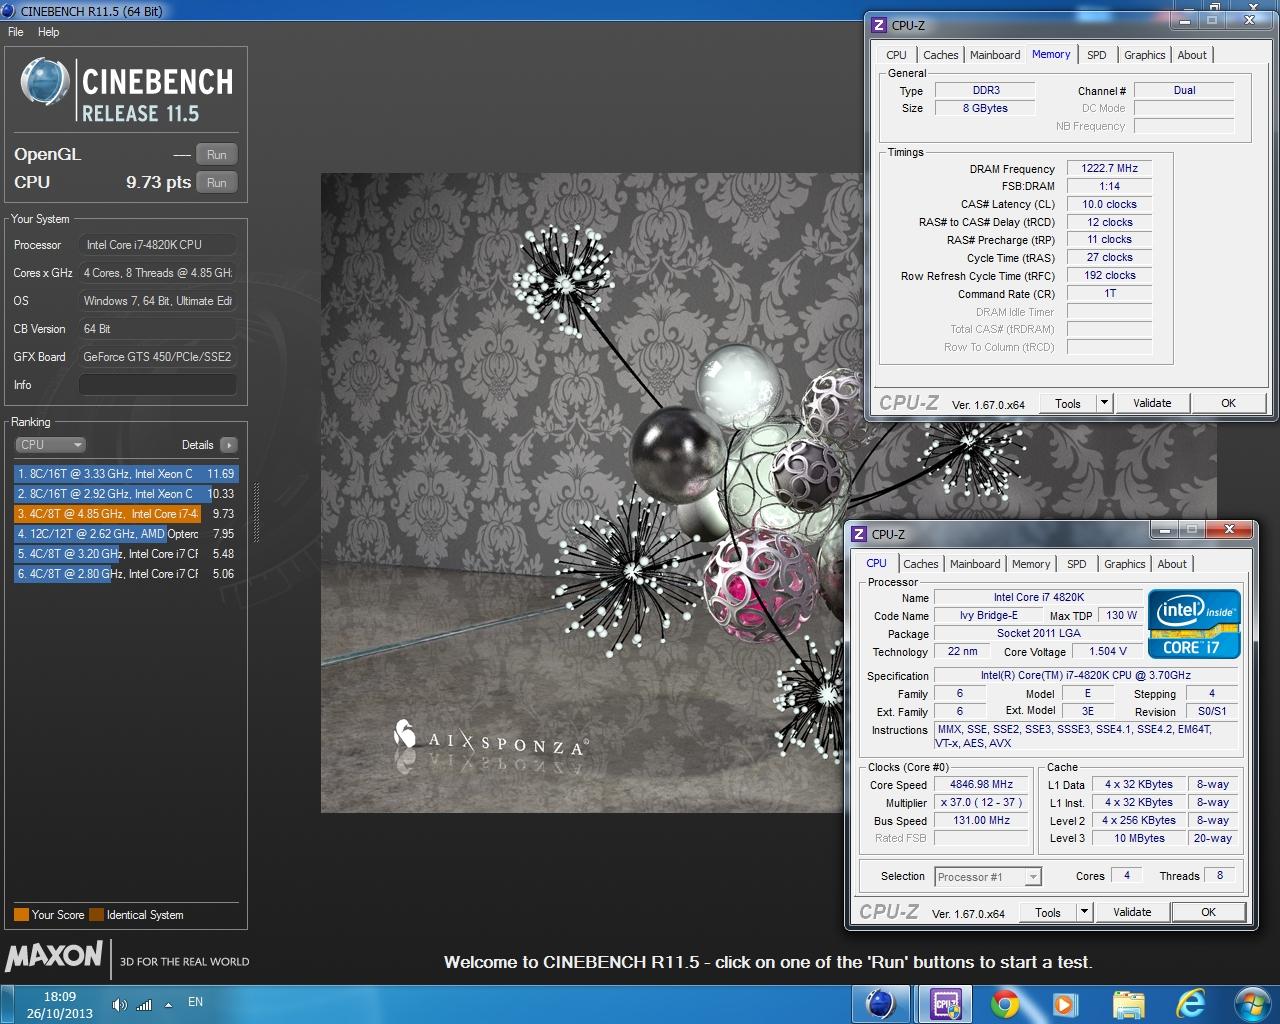The height and width of the screenshot is (1024, 1280).
Task: Open the File menu in Cinebench
Action: click(x=16, y=32)
